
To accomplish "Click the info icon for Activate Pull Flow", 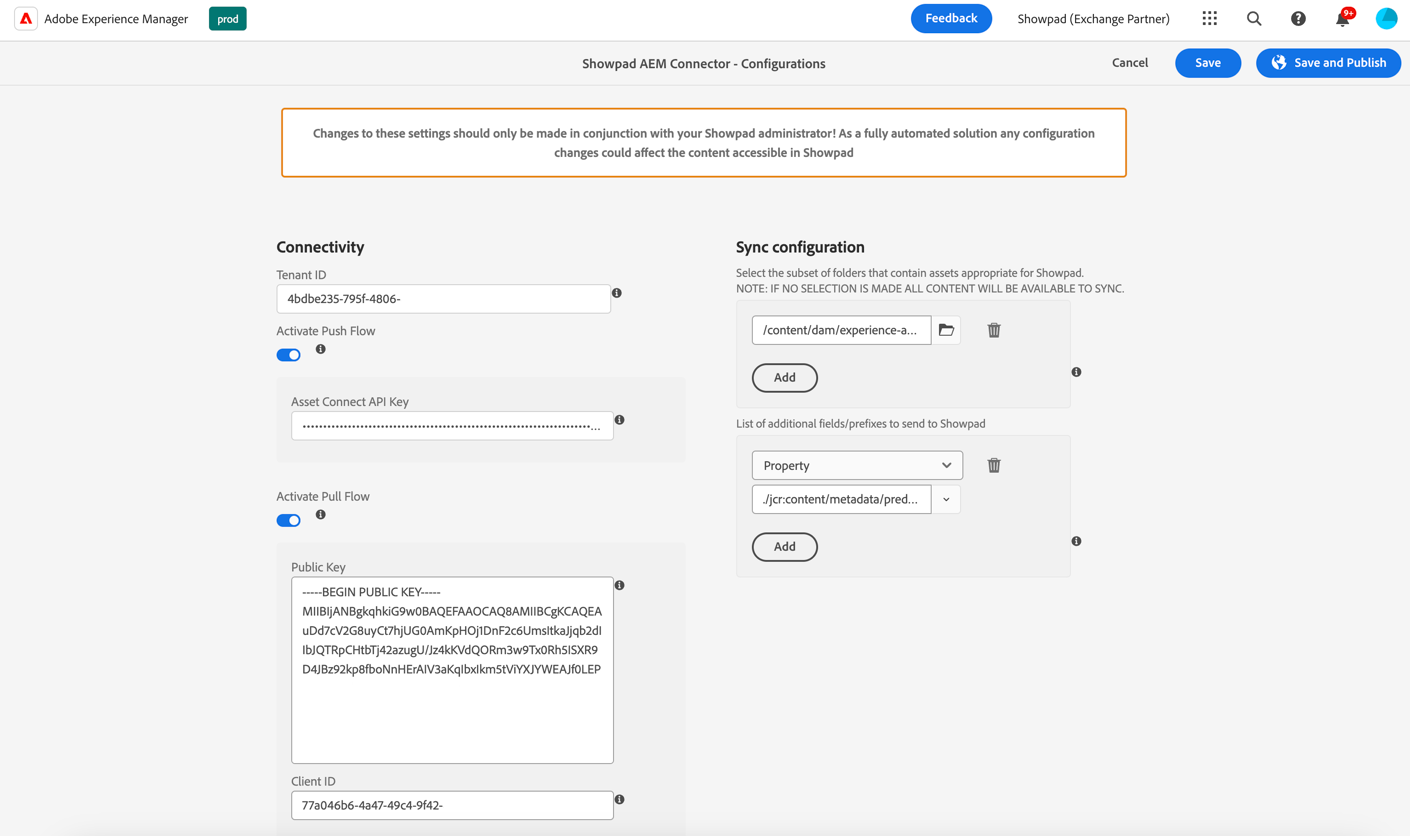I will click(321, 515).
